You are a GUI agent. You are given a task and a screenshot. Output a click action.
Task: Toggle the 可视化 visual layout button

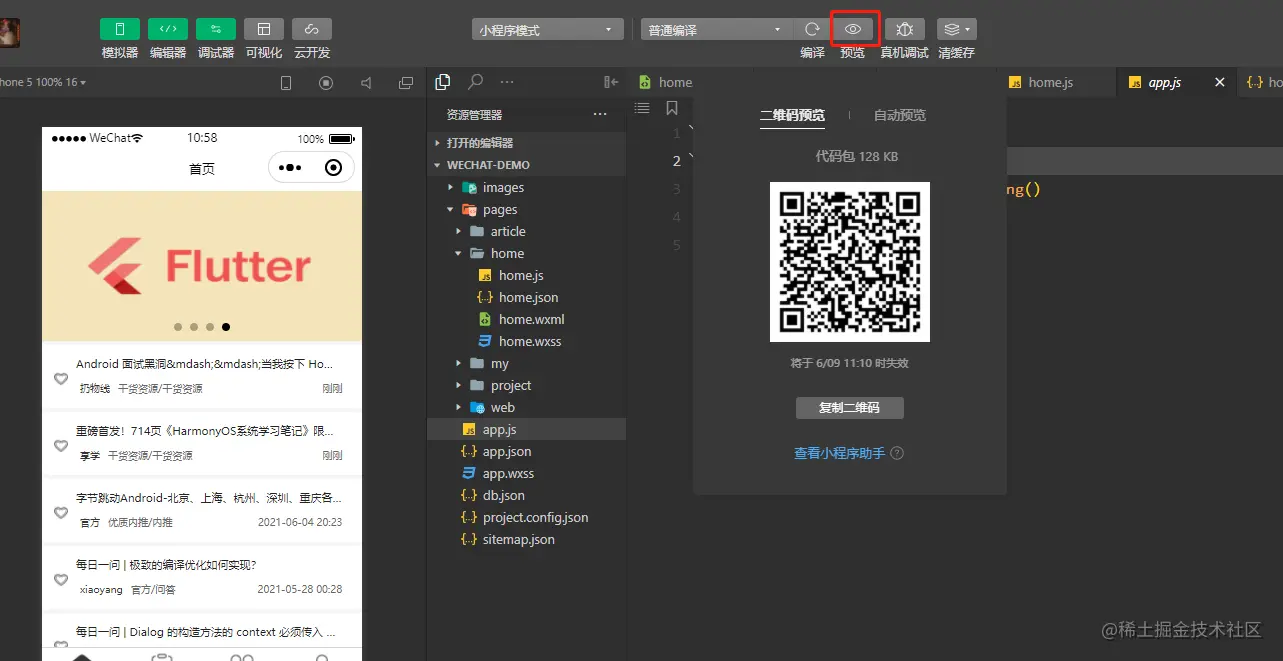(x=264, y=29)
